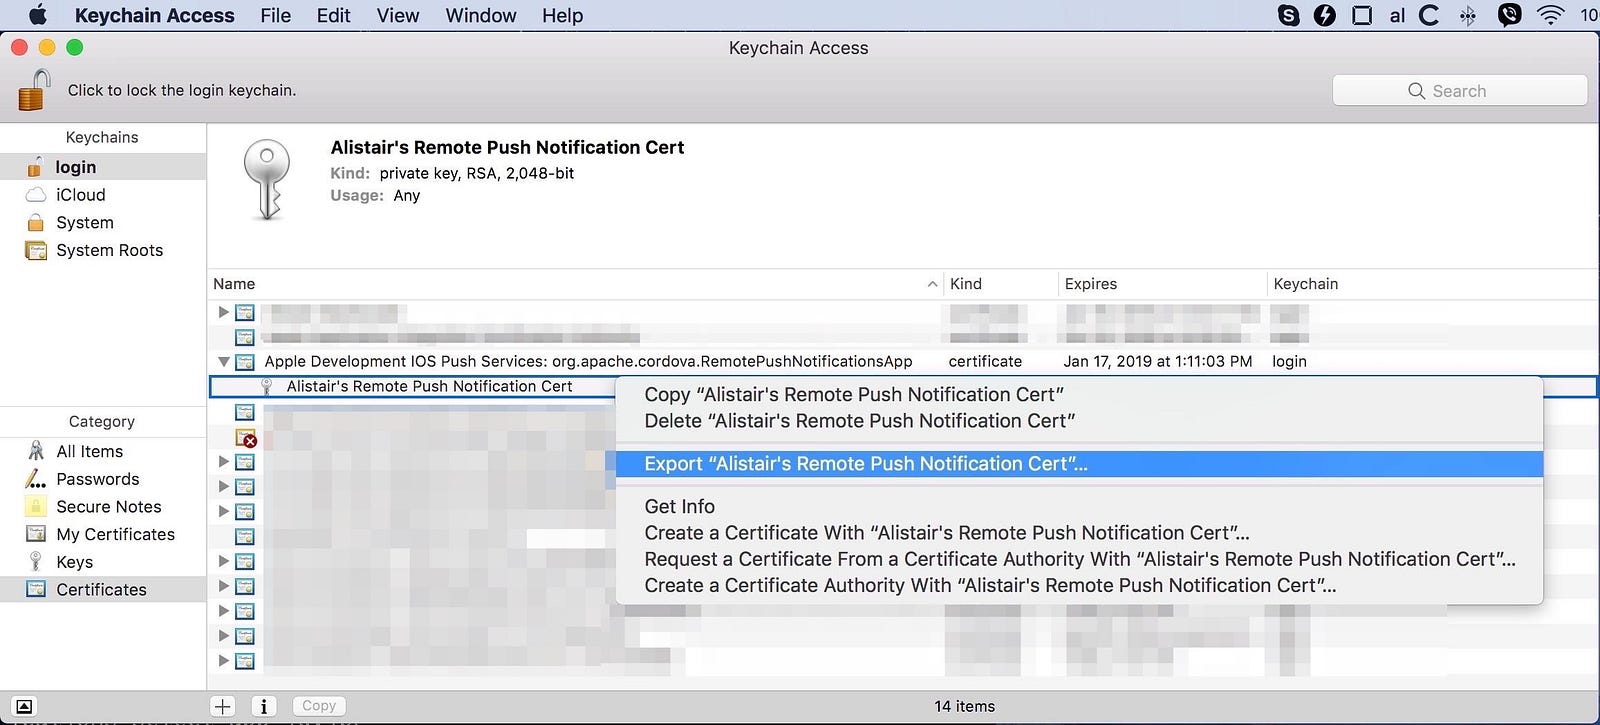Select the iCloud keychain

coord(103,195)
